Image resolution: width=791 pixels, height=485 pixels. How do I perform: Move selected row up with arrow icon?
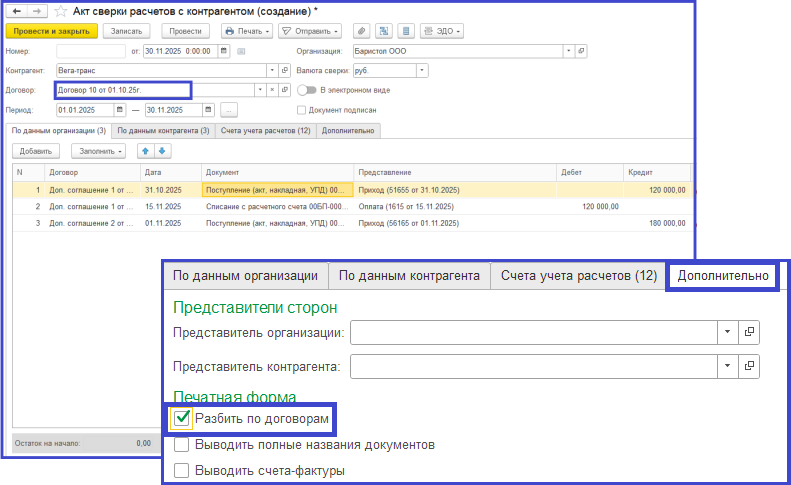pos(144,151)
